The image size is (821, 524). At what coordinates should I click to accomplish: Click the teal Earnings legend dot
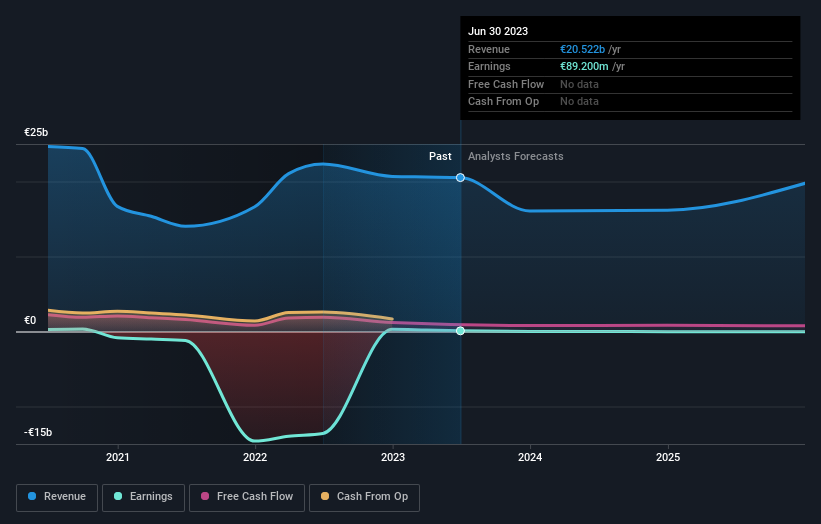(x=118, y=496)
